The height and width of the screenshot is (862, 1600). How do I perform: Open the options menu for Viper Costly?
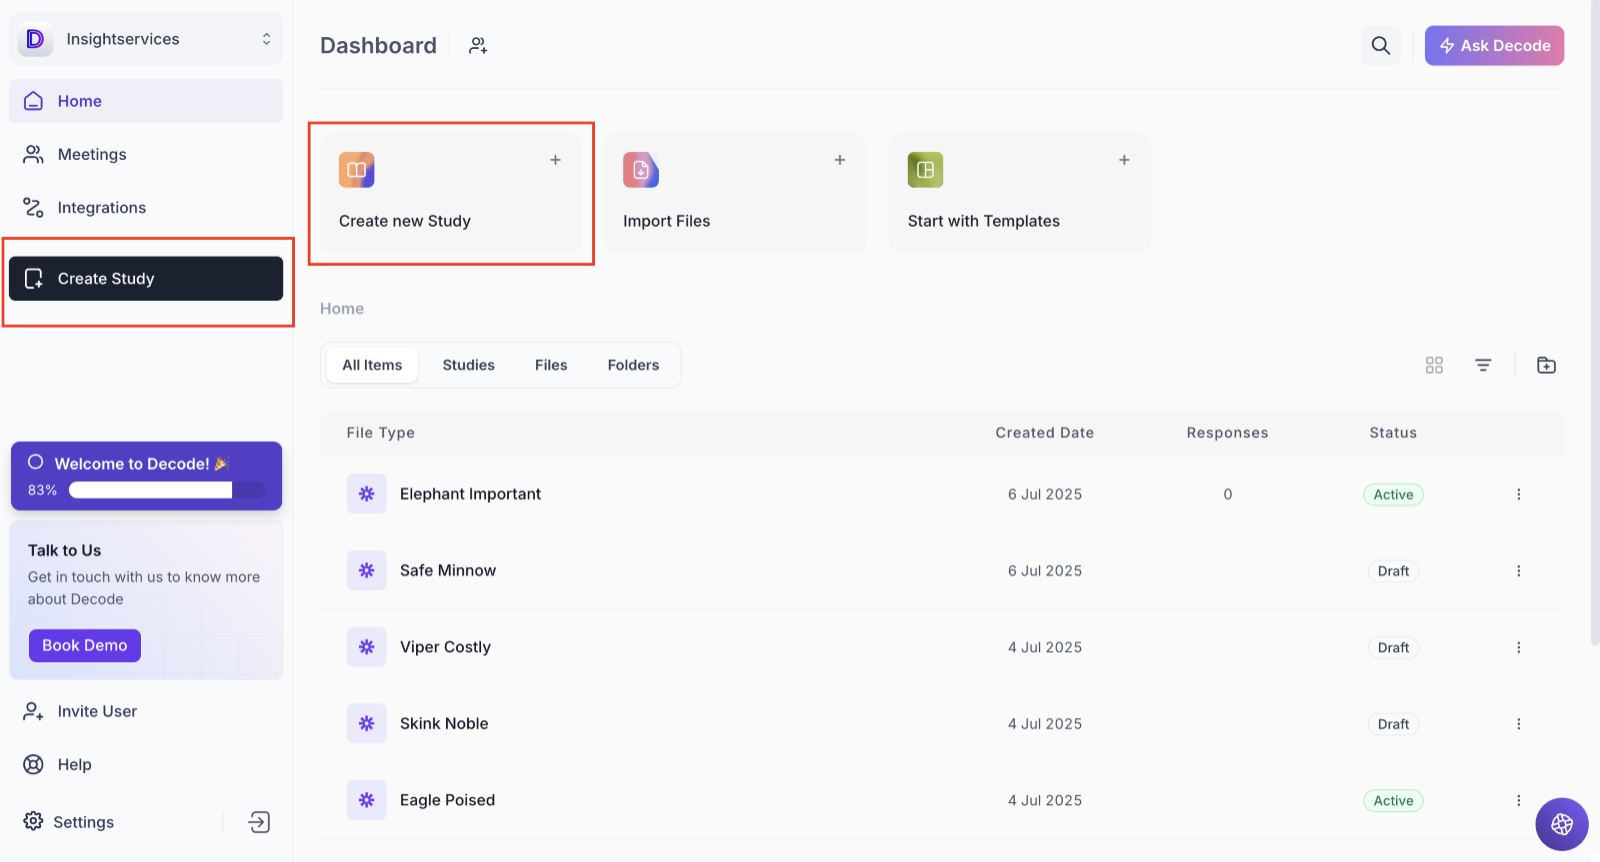pos(1518,647)
